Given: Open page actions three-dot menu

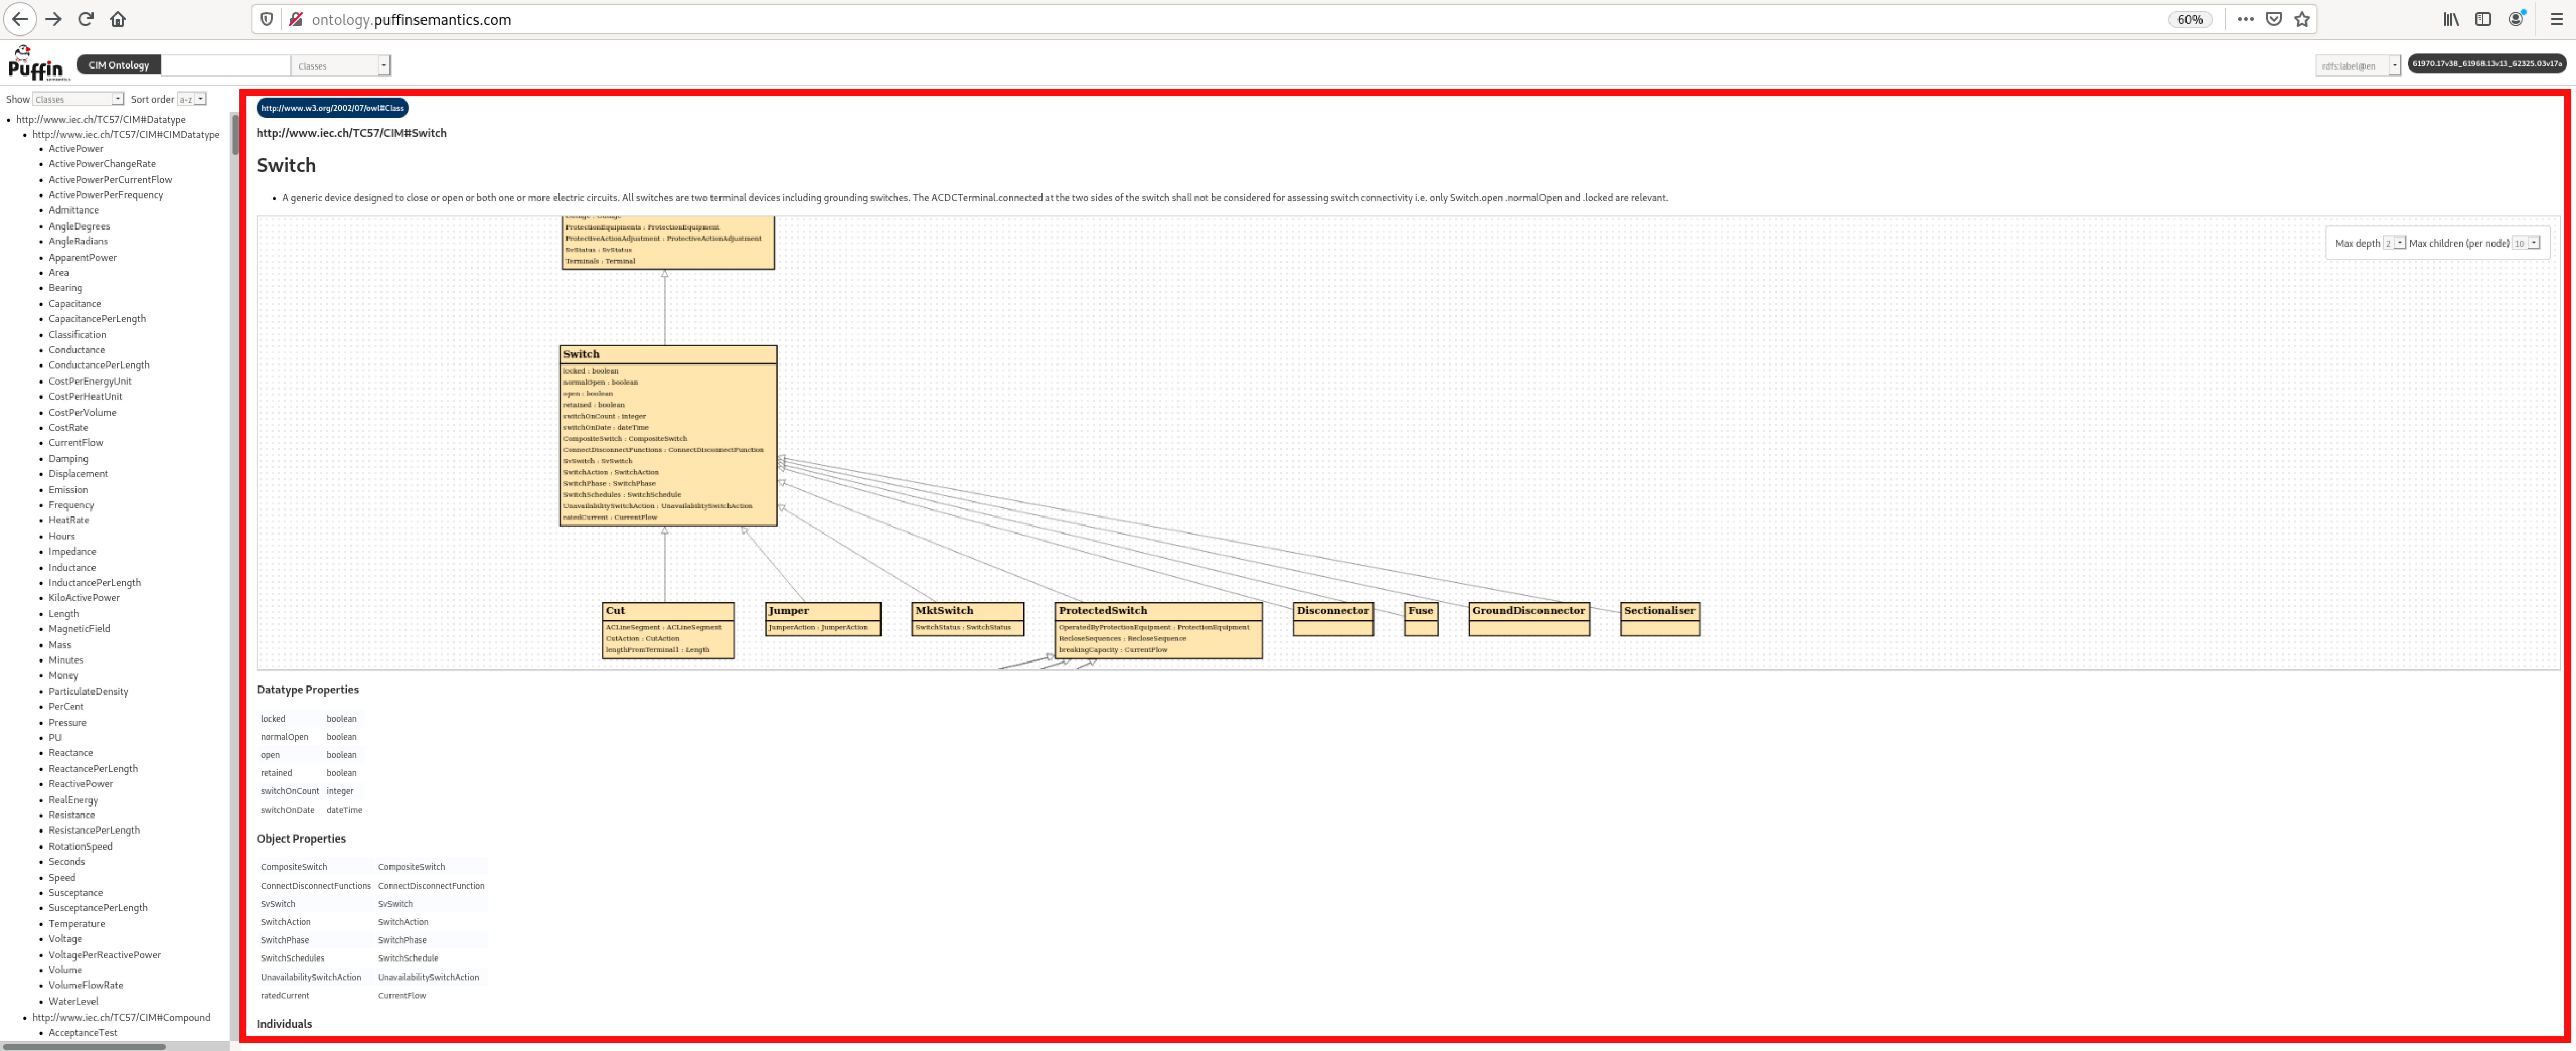Looking at the screenshot, I should click(x=2245, y=19).
